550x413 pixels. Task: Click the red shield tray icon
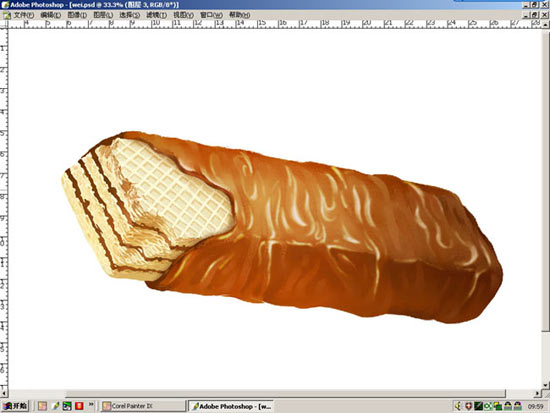[x=468, y=406]
